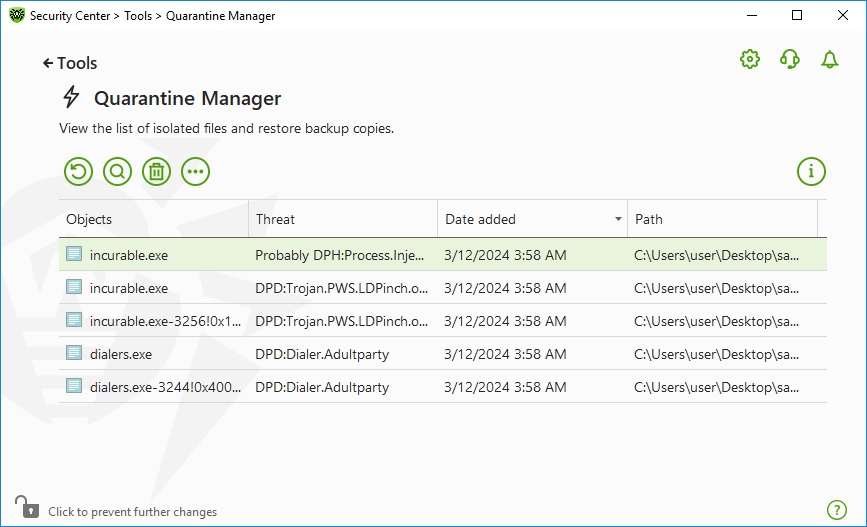Open the Support headset icon
867x527 pixels.
[790, 59]
